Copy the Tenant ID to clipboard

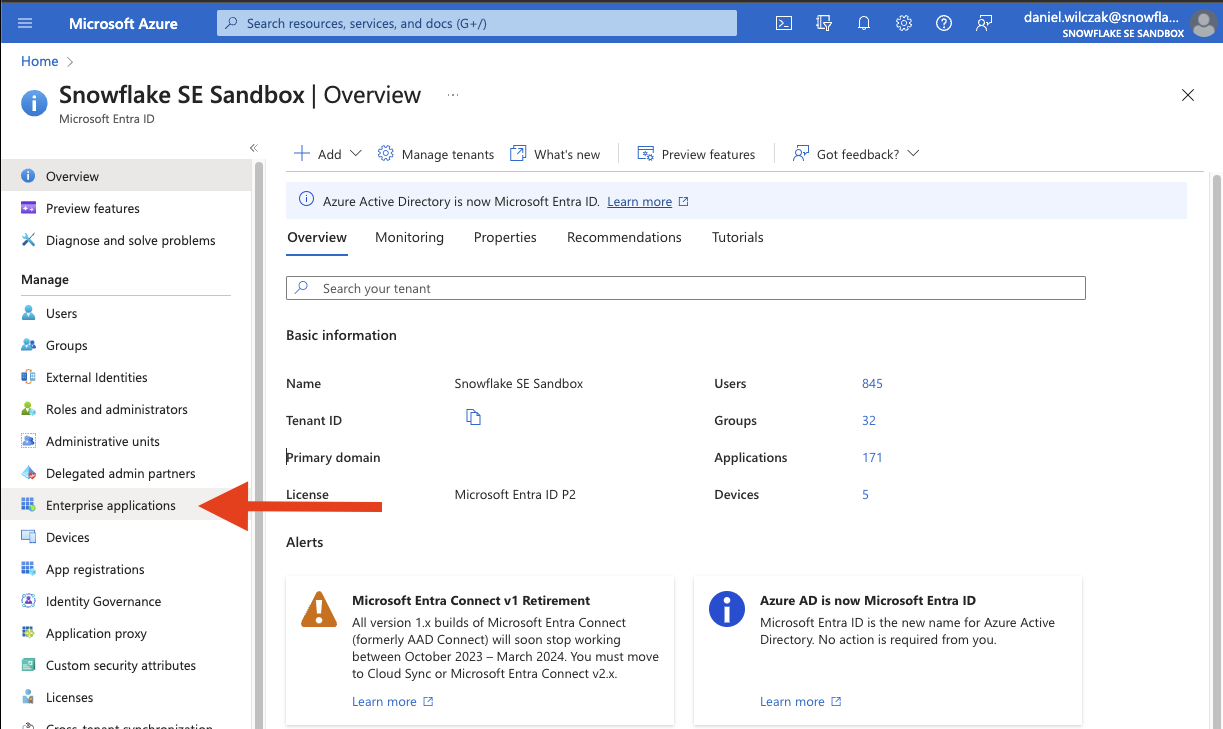click(474, 417)
